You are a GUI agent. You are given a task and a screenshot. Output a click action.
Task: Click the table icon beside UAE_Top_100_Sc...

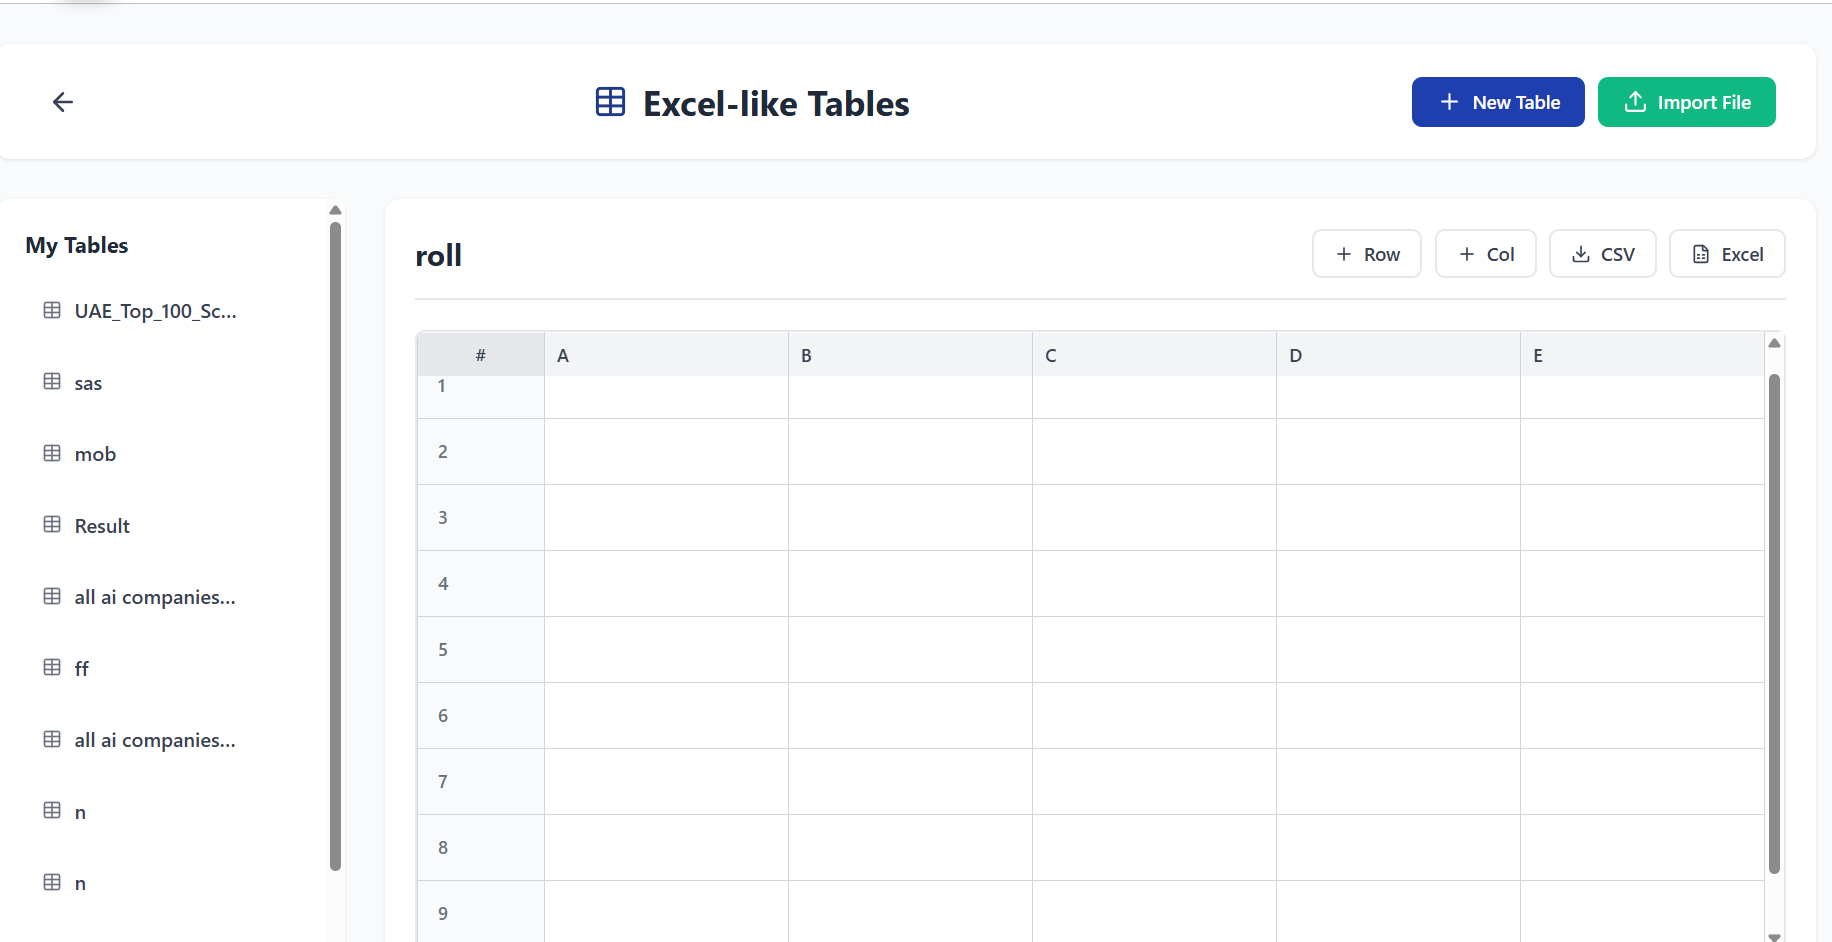[52, 310]
